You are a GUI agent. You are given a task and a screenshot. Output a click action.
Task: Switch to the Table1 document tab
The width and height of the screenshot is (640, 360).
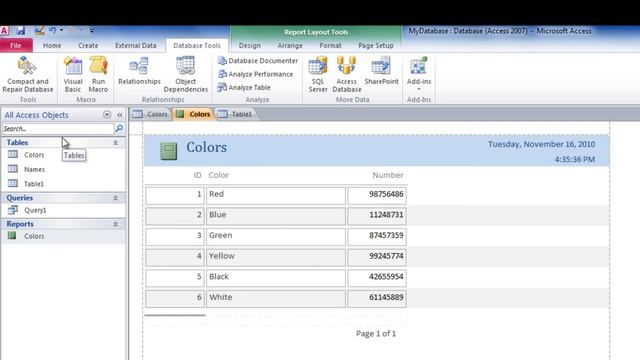pyautogui.click(x=236, y=114)
